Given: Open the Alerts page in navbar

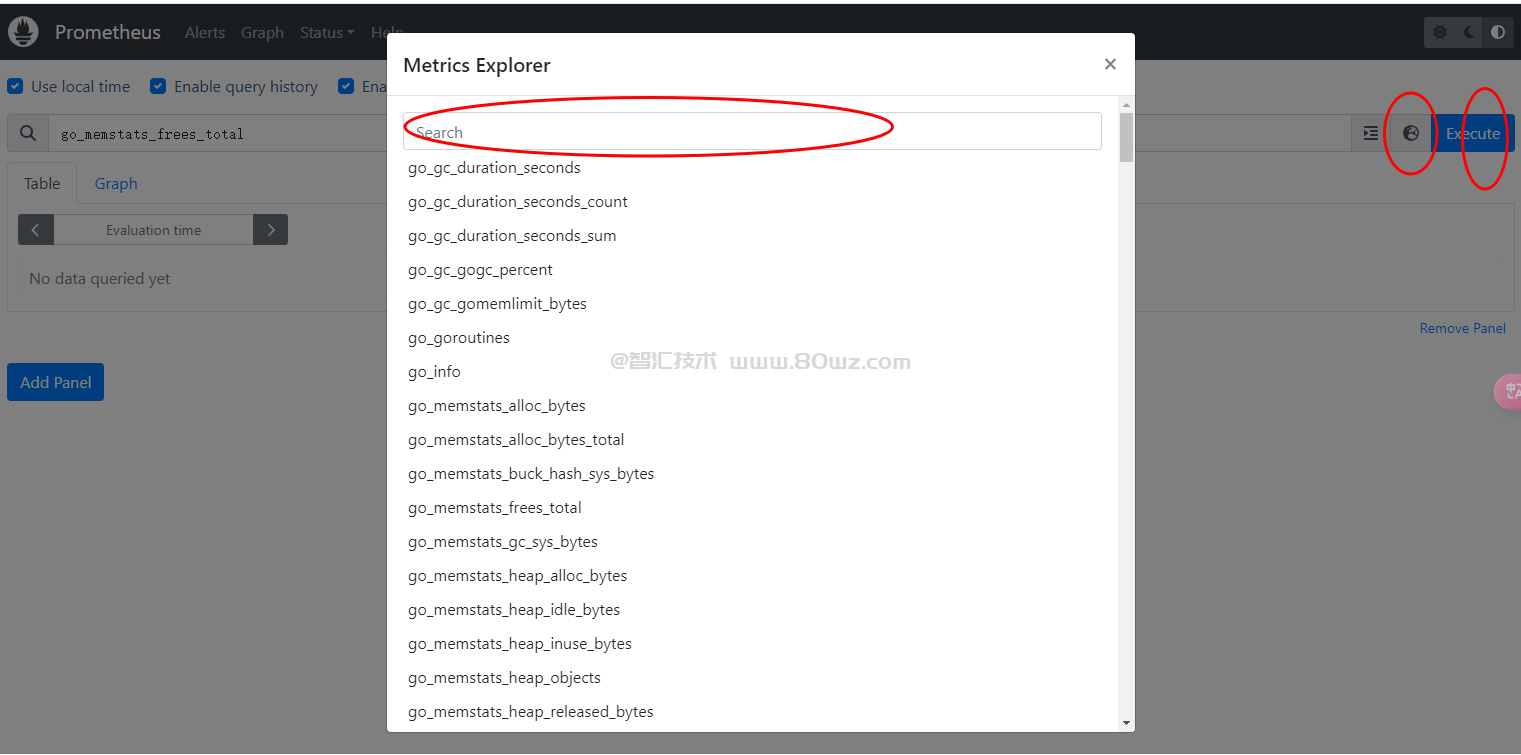Looking at the screenshot, I should click(205, 33).
